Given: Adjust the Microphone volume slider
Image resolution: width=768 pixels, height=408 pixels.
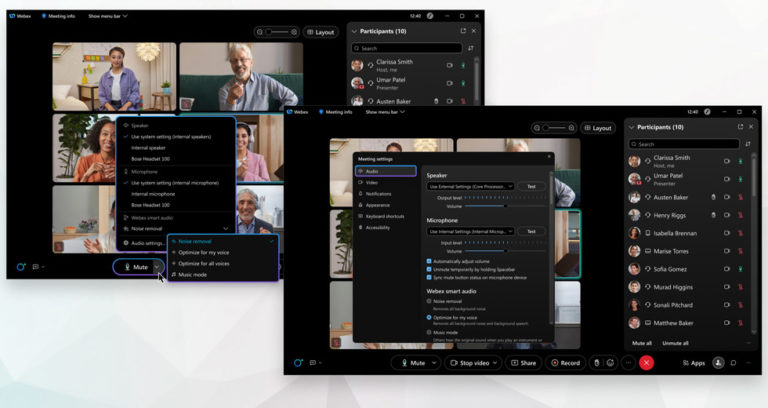Looking at the screenshot, I should pos(505,251).
